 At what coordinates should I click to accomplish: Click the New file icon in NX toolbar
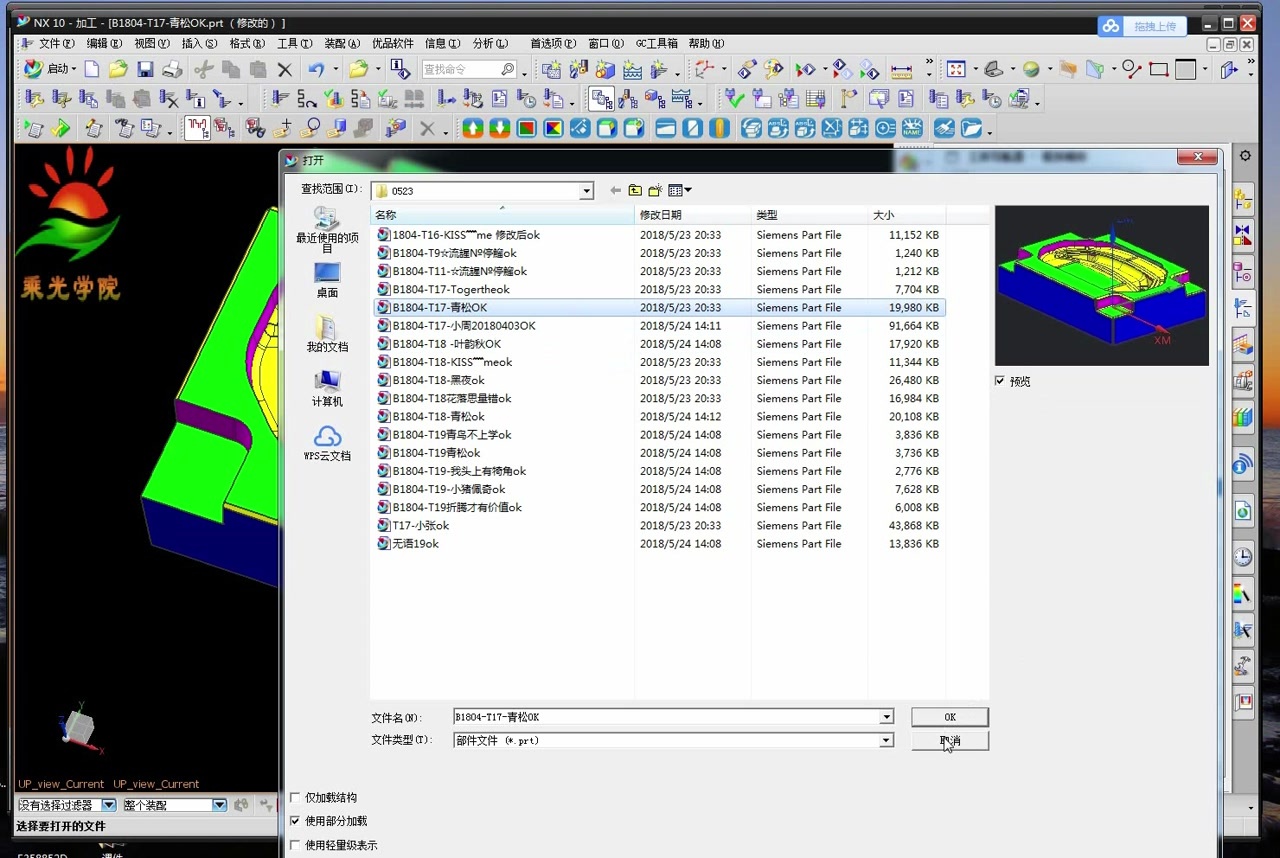point(92,69)
